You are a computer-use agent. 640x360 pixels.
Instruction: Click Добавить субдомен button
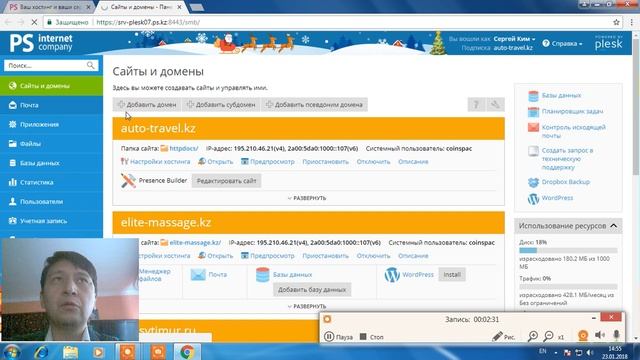tap(221, 104)
